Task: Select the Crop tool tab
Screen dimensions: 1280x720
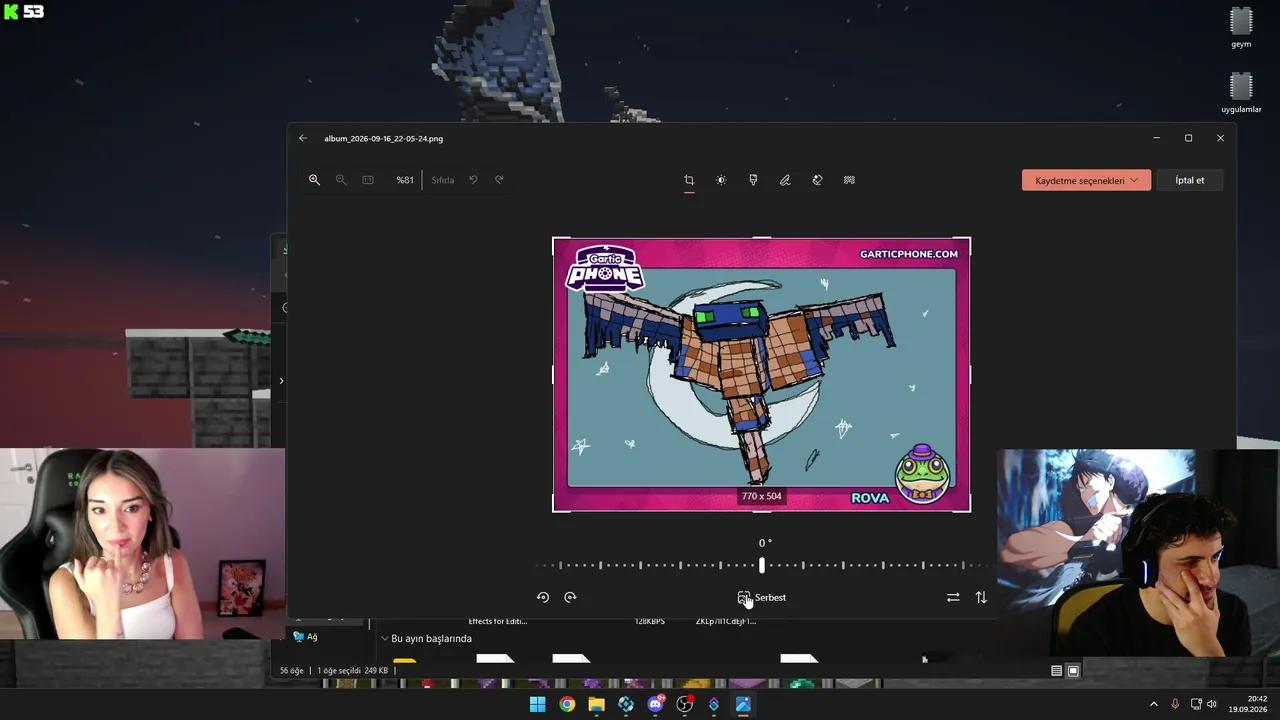Action: [x=689, y=180]
